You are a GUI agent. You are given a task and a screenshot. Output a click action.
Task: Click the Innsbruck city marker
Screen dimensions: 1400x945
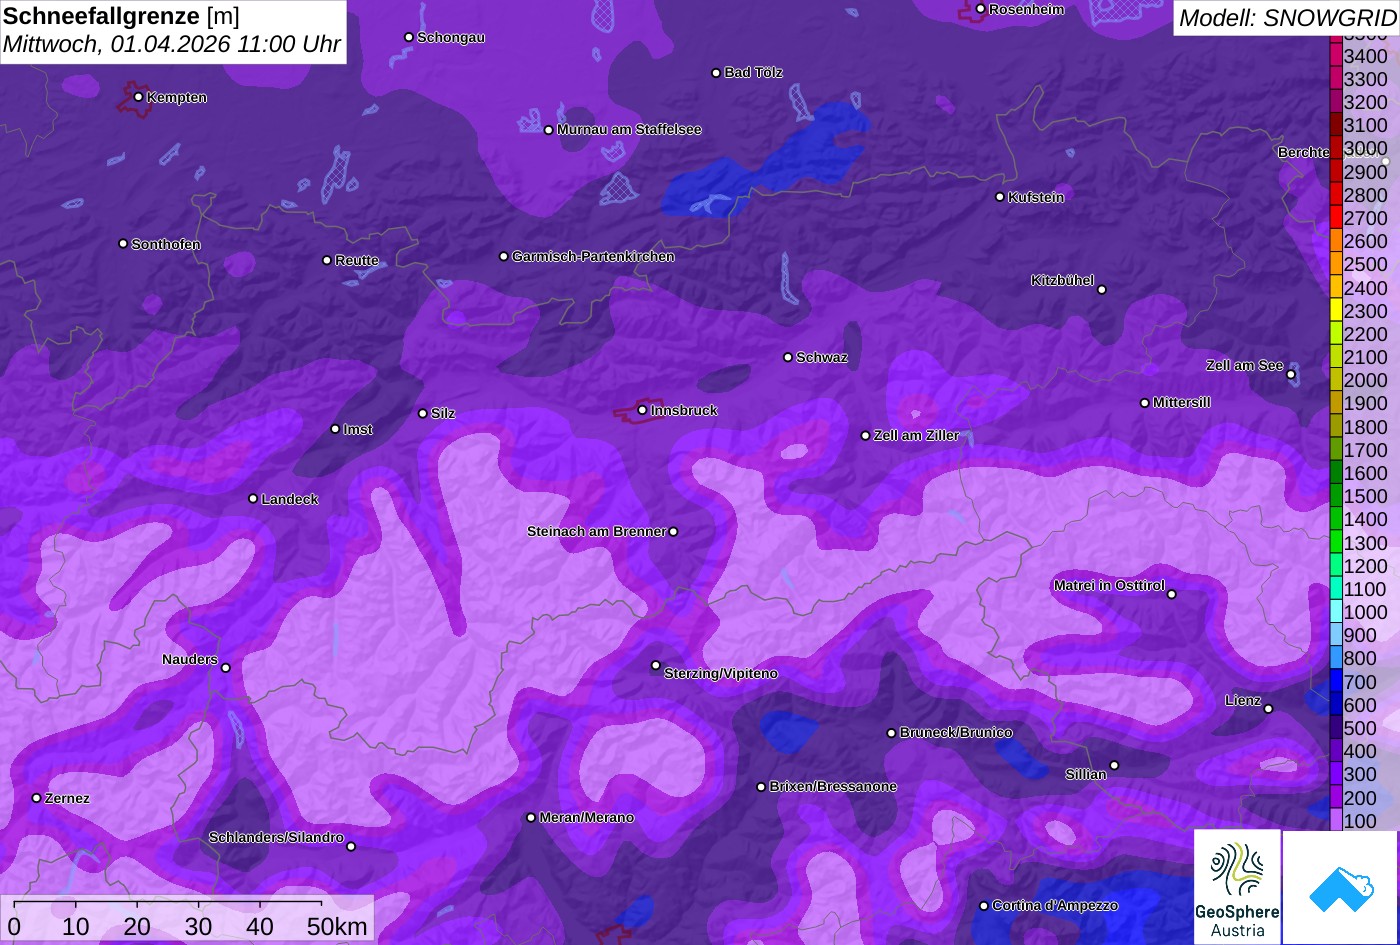642,410
